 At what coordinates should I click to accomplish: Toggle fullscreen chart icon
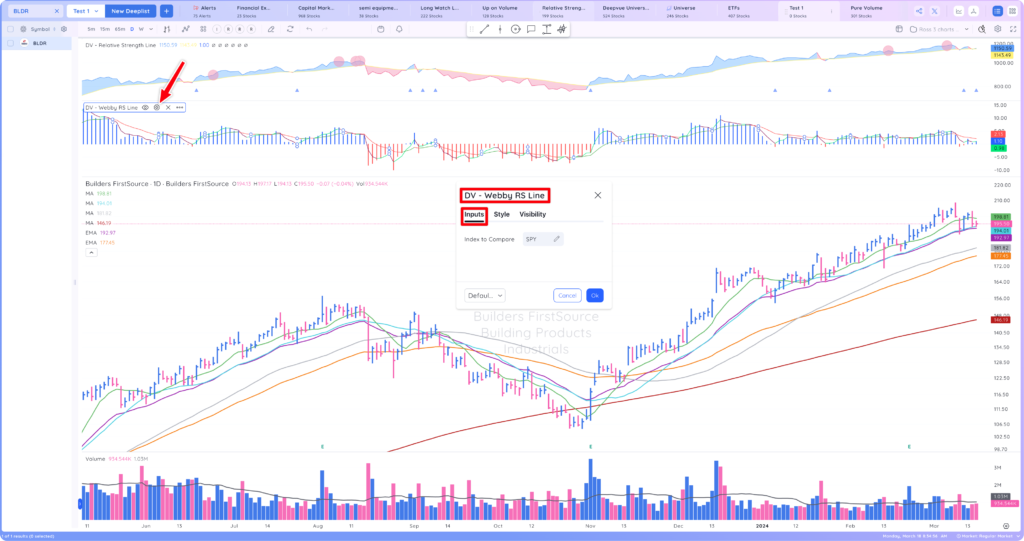tap(1013, 29)
